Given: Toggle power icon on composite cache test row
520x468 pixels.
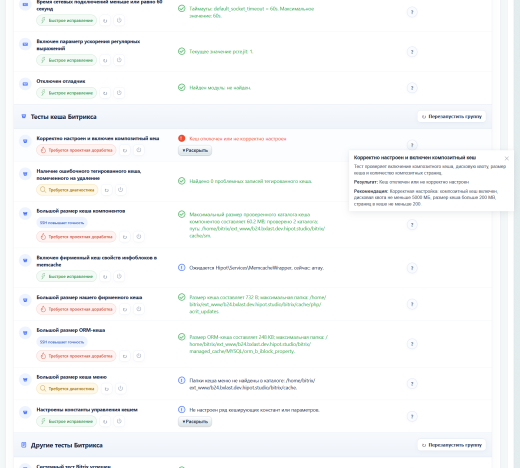Looking at the screenshot, I should pyautogui.click(x=139, y=150).
